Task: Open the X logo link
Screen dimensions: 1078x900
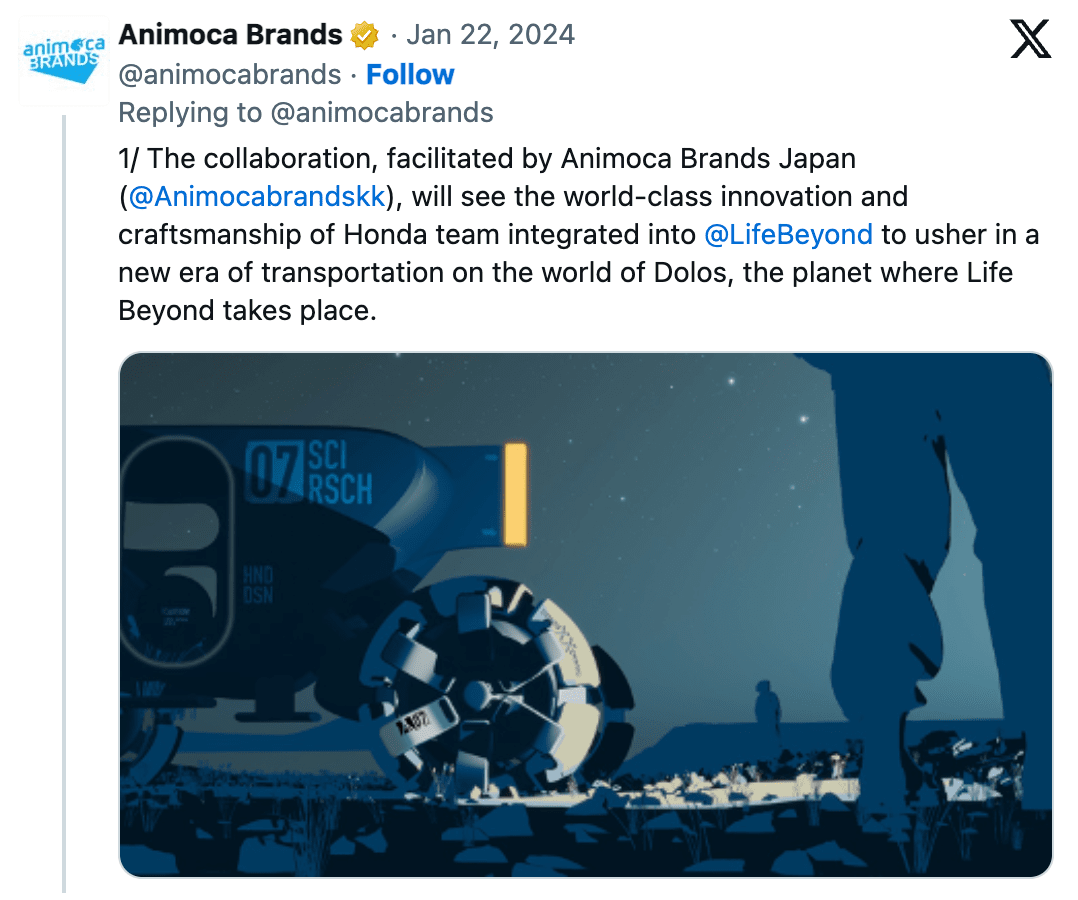Action: tap(1029, 40)
